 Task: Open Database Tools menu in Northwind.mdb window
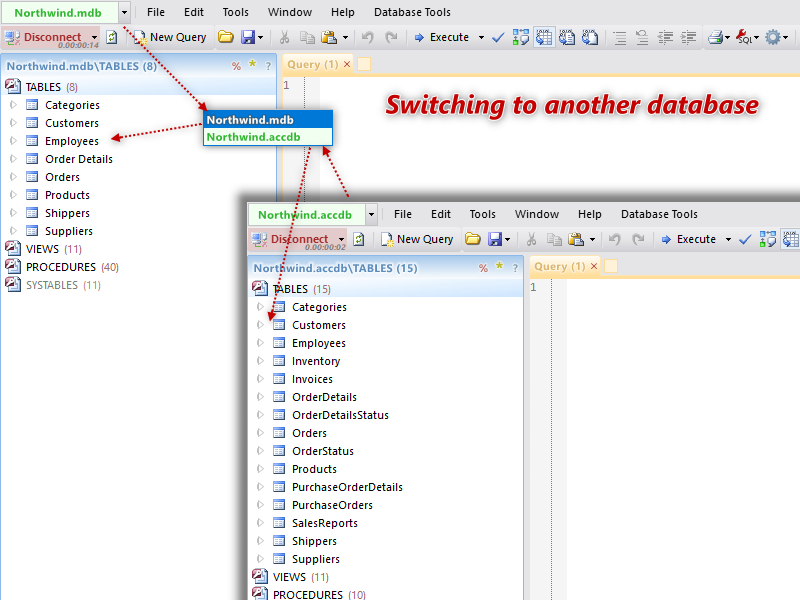tap(412, 12)
